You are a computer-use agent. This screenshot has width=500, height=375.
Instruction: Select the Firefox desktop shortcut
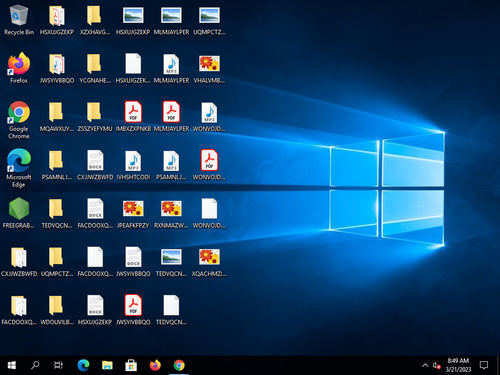(19, 68)
